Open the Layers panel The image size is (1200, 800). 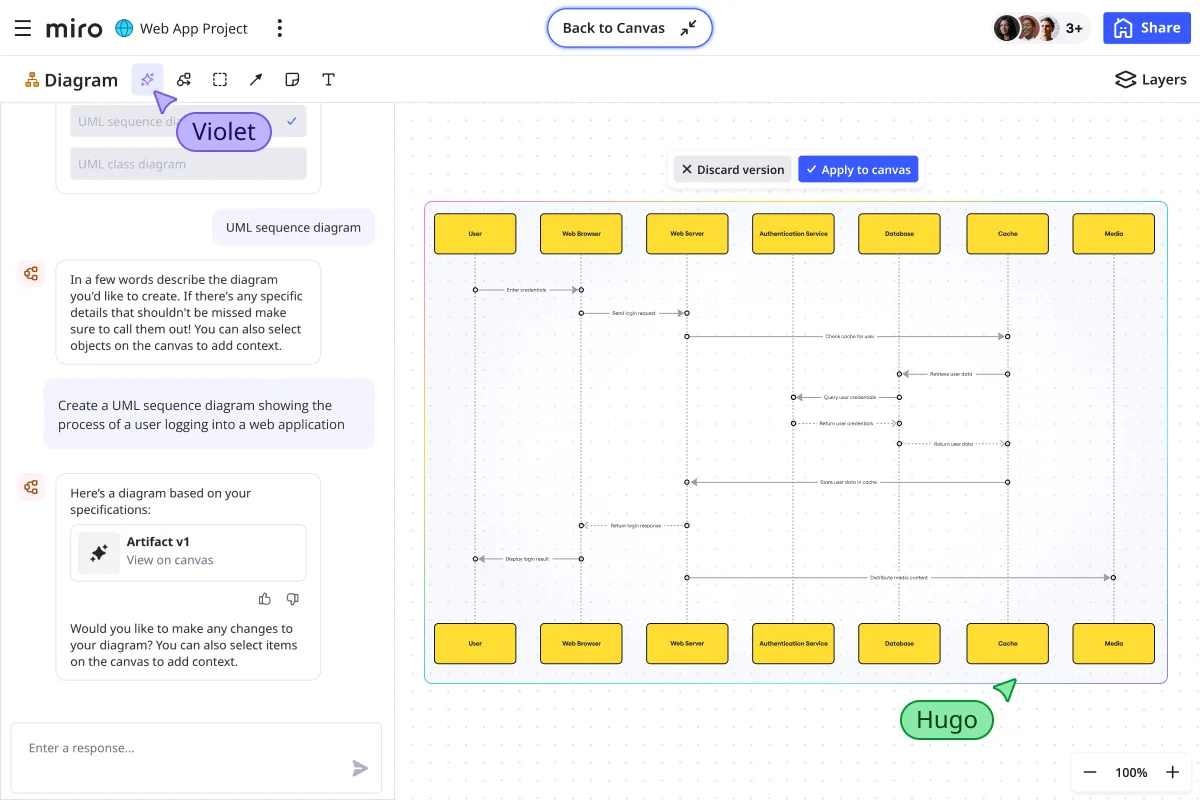tap(1151, 80)
